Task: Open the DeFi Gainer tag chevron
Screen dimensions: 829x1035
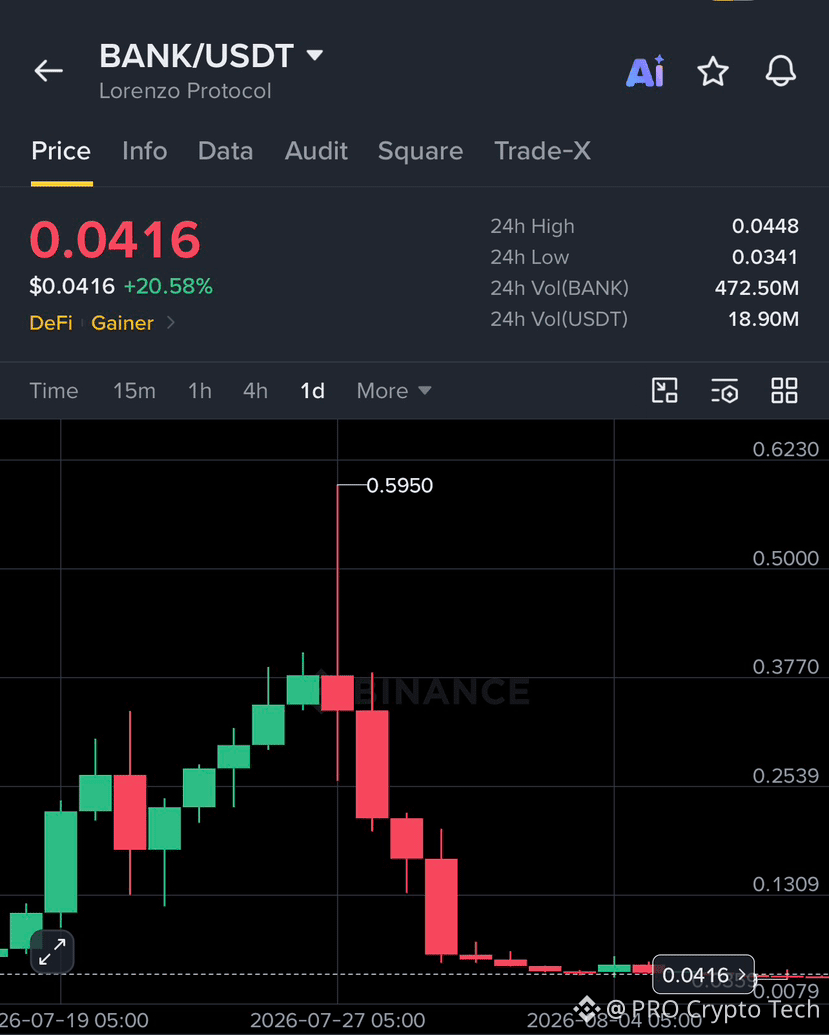Action: 171,323
